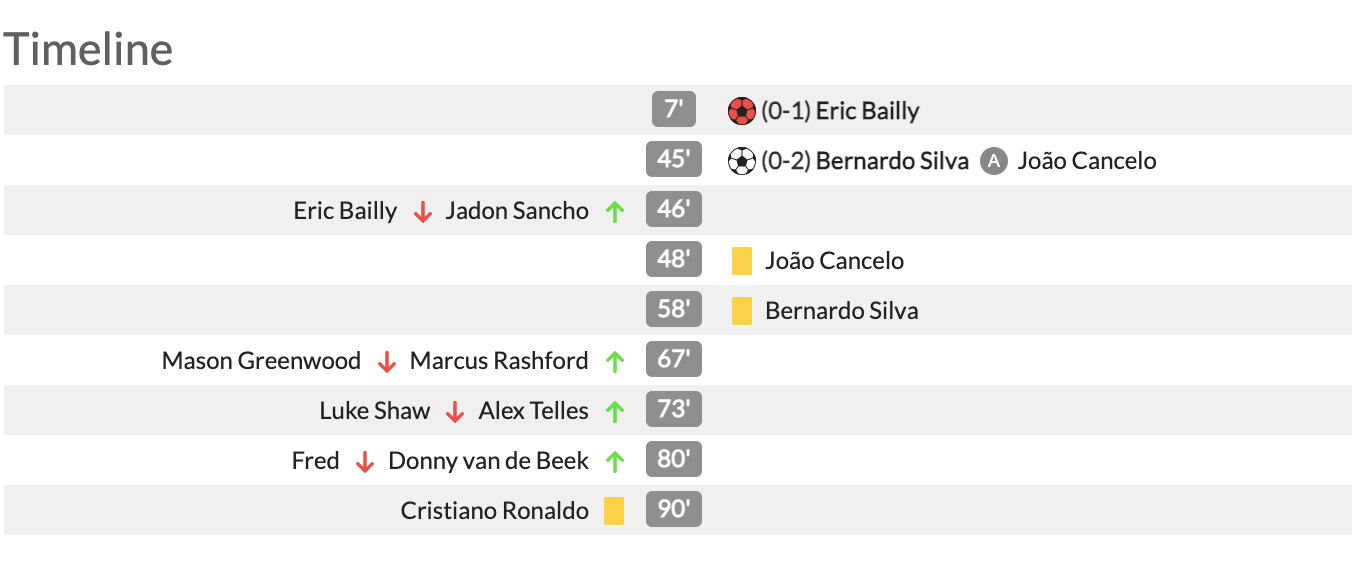
Task: Click green arrow next to Alex Telles
Action: (x=615, y=412)
